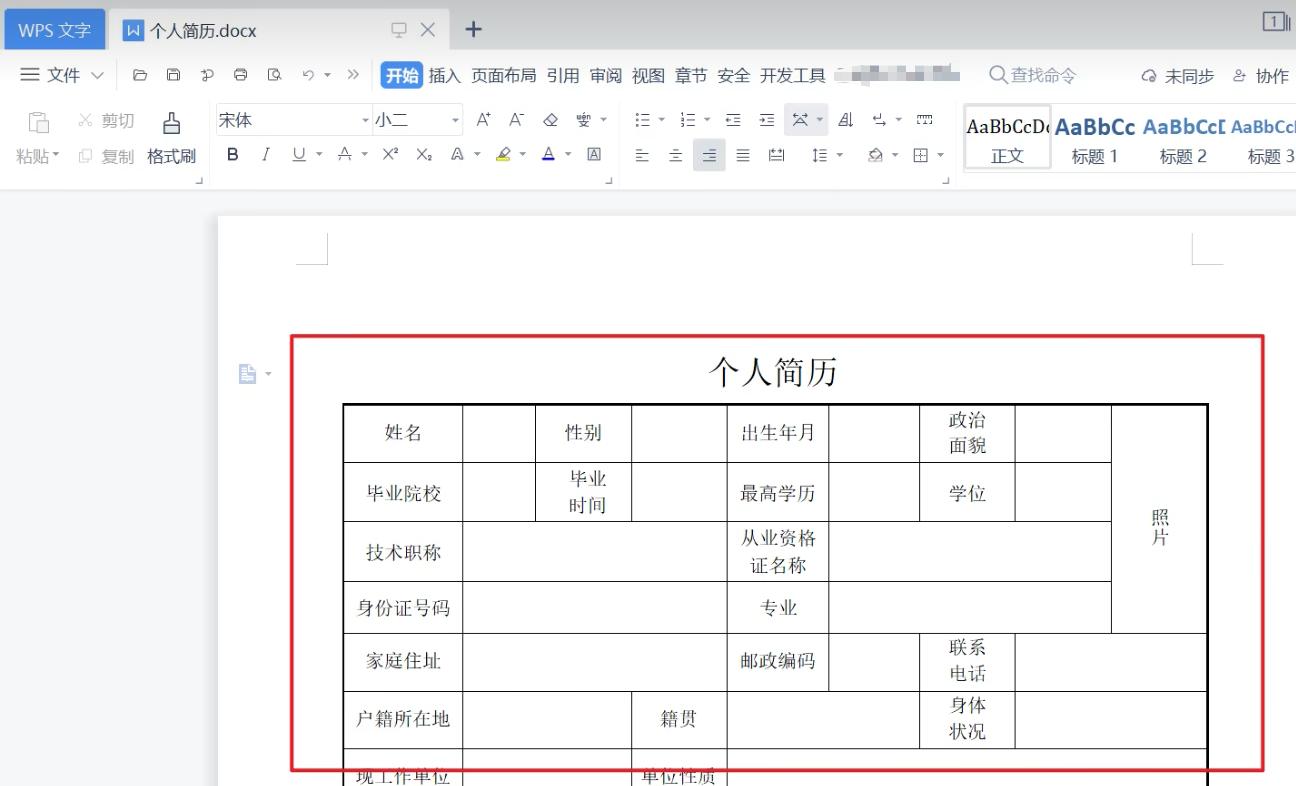1296x786 pixels.
Task: Click the phonetic guide pinyin icon
Action: click(583, 119)
